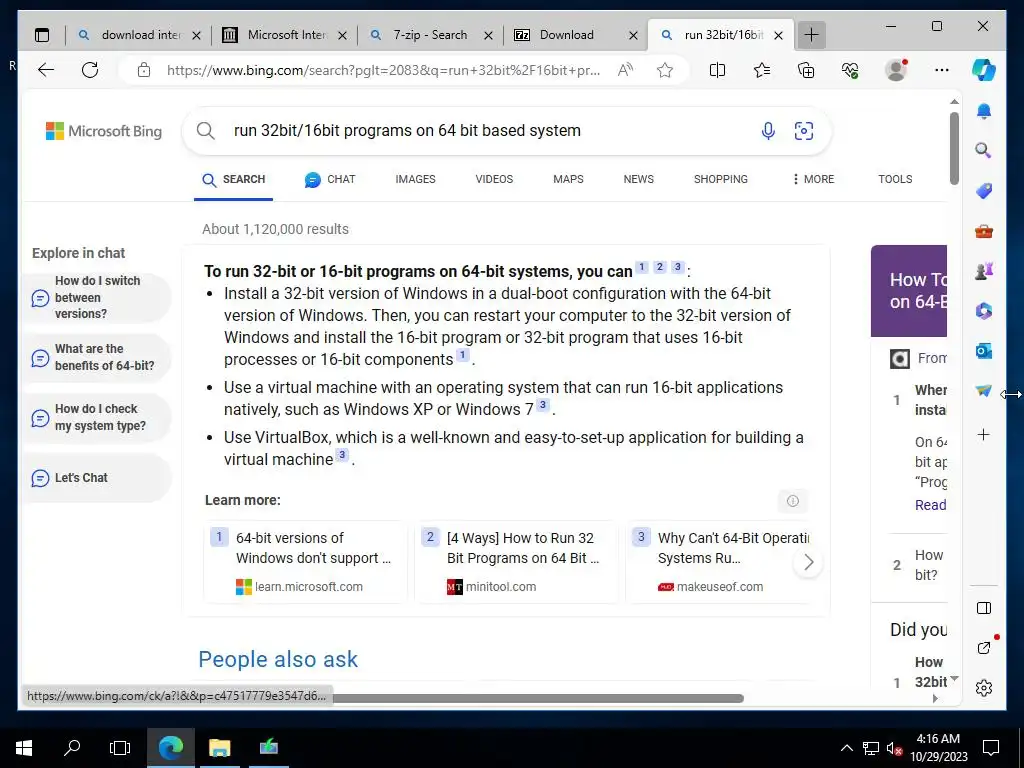The image size is (1024, 768).
Task: Open sidebar settings gear
Action: pyautogui.click(x=984, y=688)
